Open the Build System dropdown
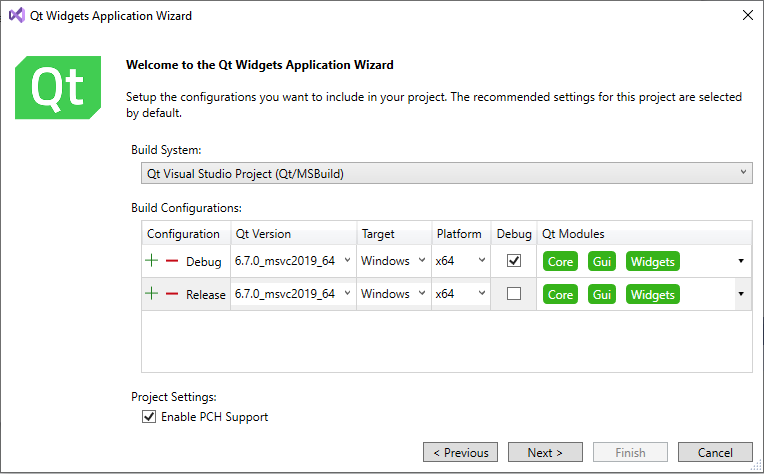Viewport: 764px width, 474px height. pyautogui.click(x=446, y=173)
